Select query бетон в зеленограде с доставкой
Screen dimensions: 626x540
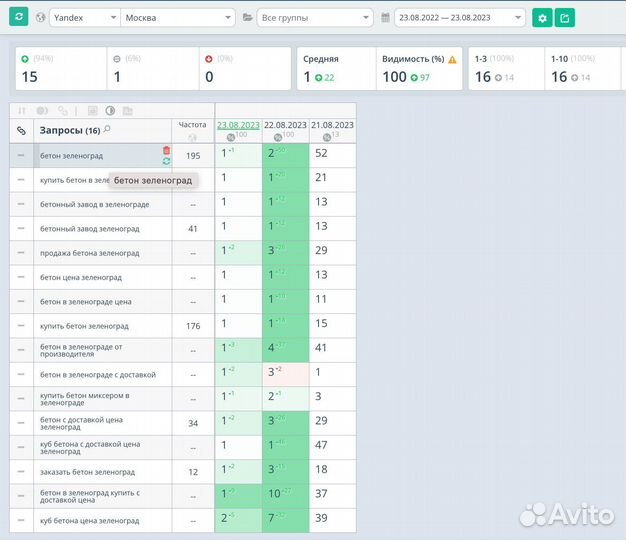coord(98,375)
